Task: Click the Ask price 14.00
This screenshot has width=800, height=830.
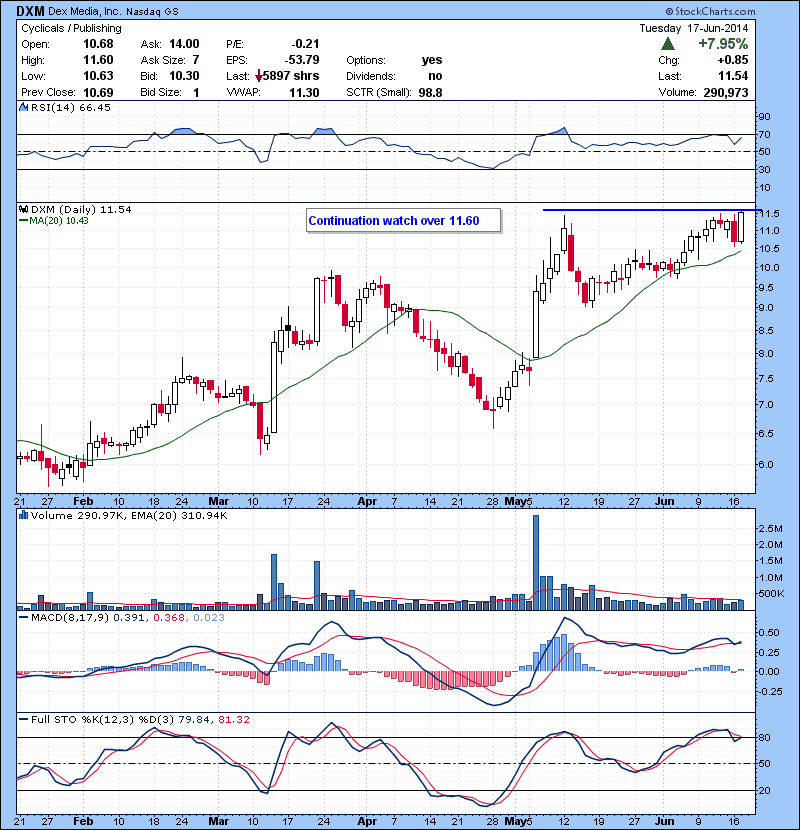Action: coord(184,44)
